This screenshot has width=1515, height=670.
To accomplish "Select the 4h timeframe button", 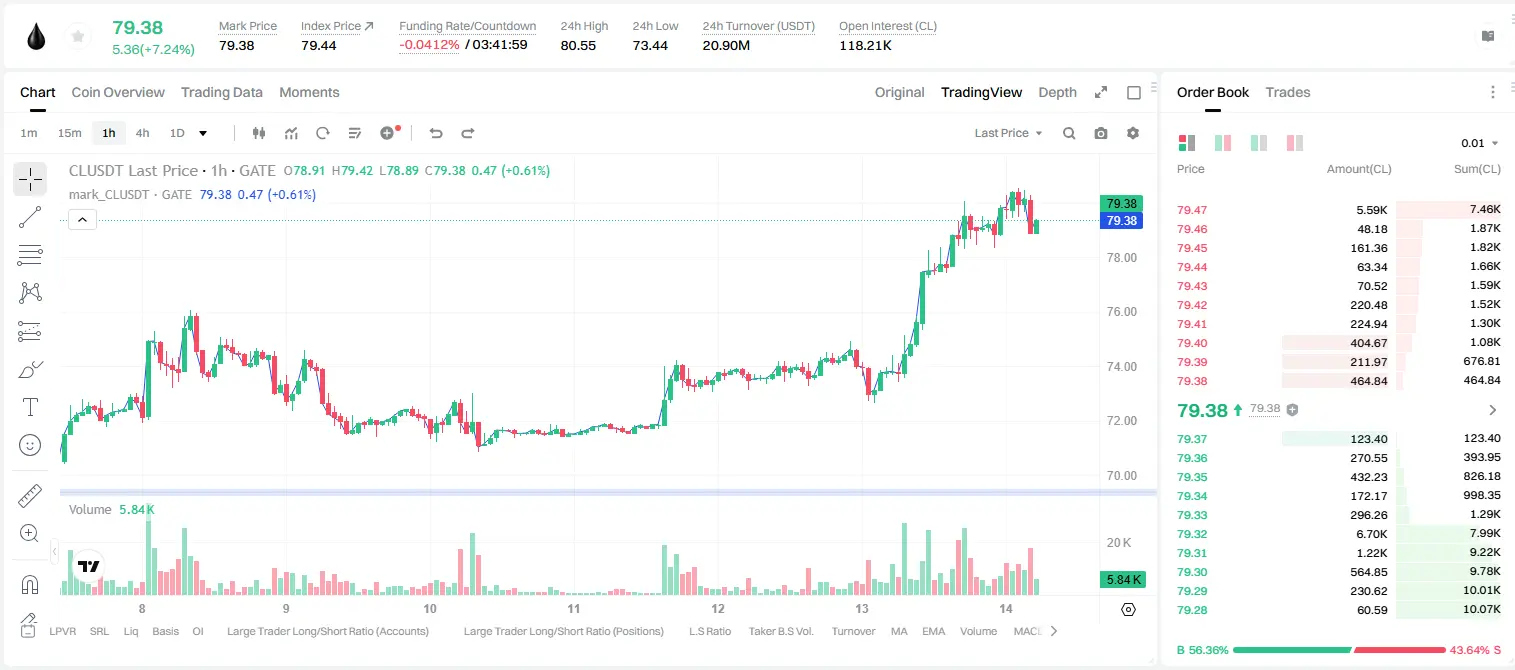I will click(x=142, y=133).
